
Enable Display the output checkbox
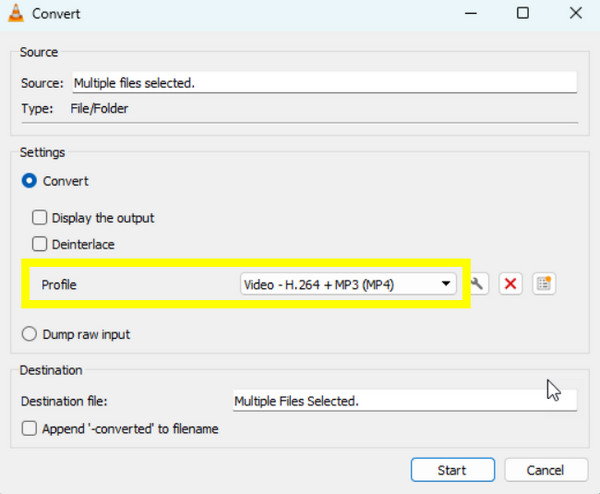(39, 218)
